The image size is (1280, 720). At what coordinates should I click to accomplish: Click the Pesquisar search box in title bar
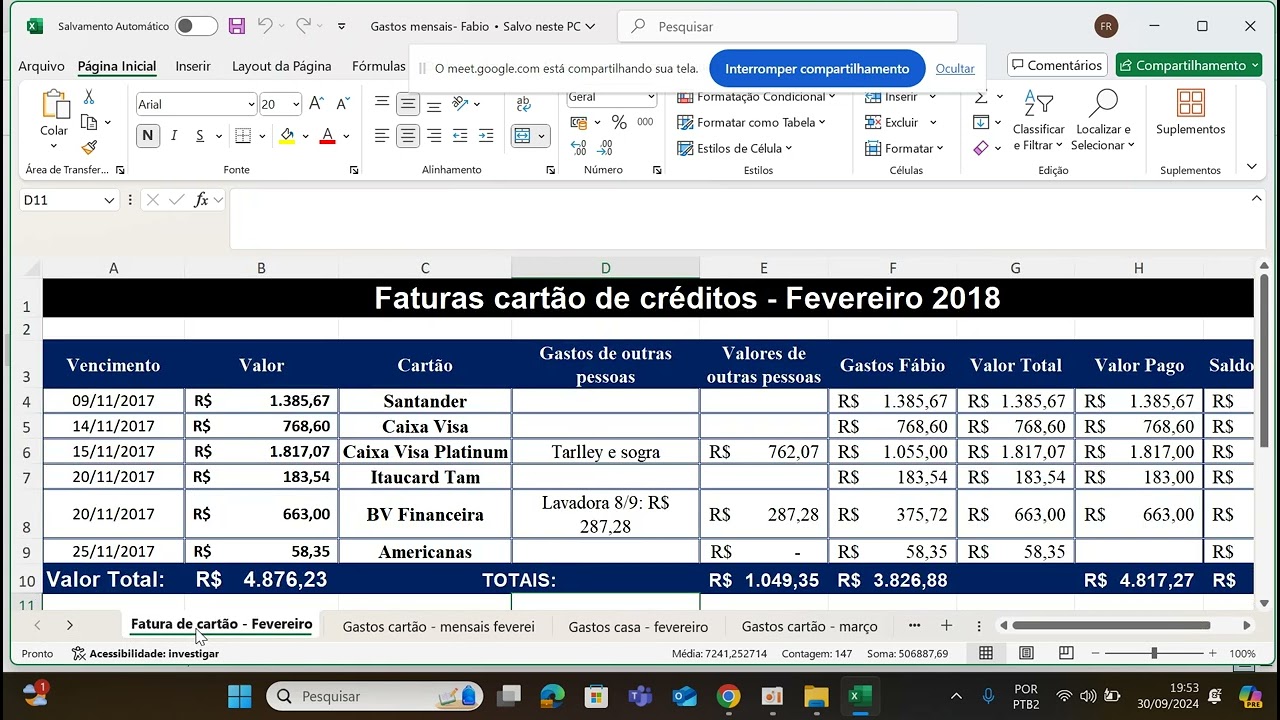(x=787, y=27)
